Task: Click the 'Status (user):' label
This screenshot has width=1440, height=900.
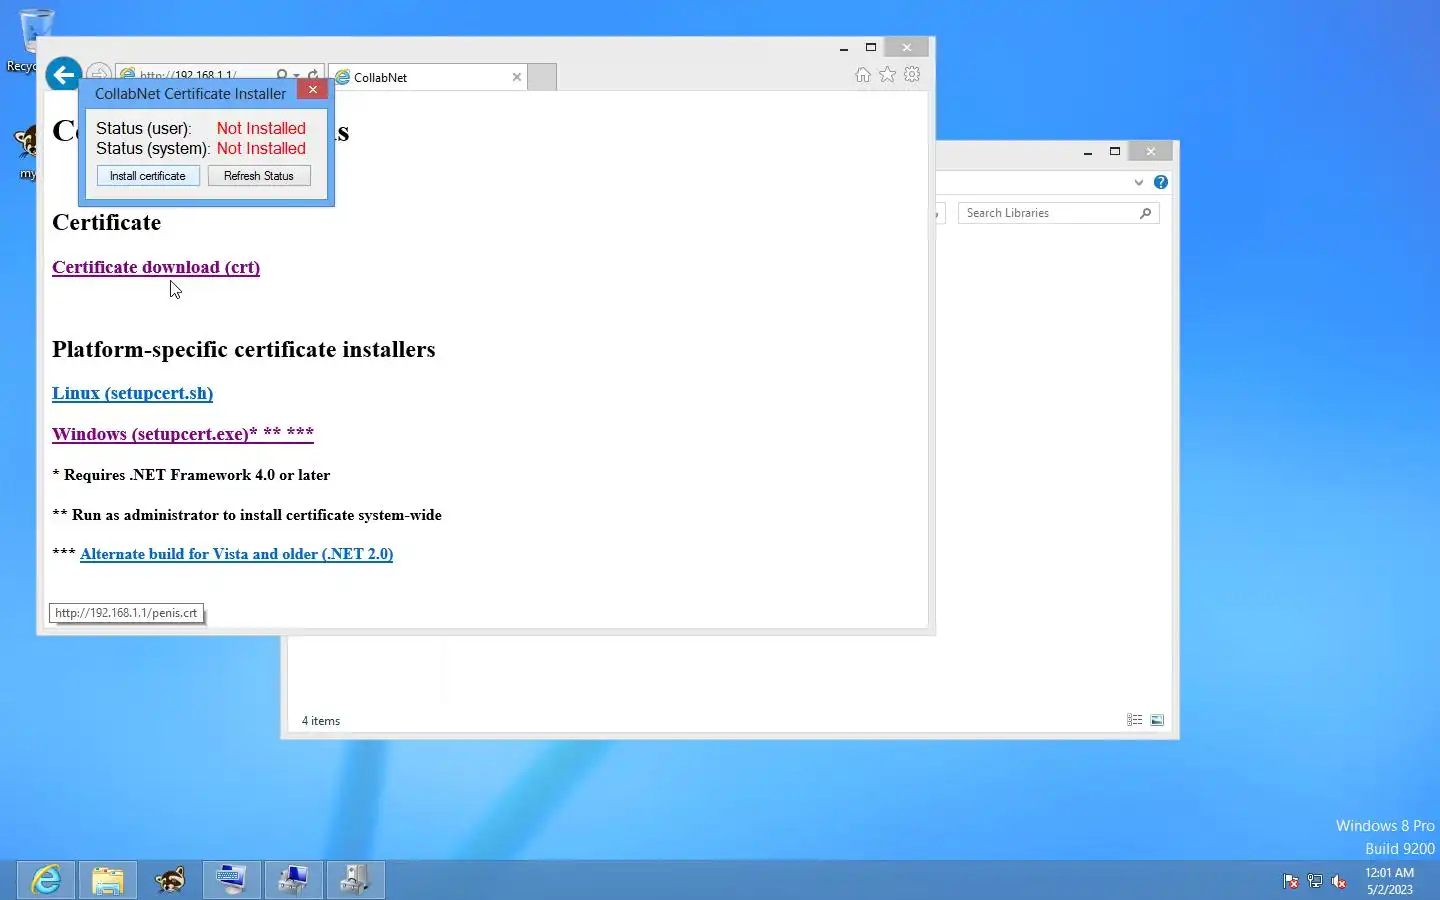Action: (x=143, y=128)
